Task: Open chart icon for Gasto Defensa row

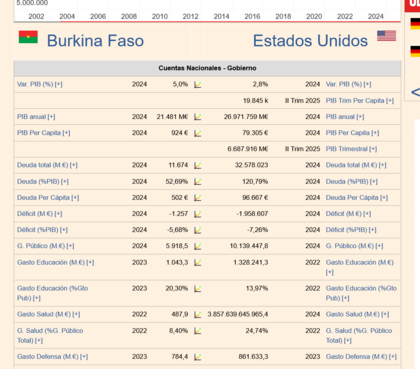Action: point(198,357)
